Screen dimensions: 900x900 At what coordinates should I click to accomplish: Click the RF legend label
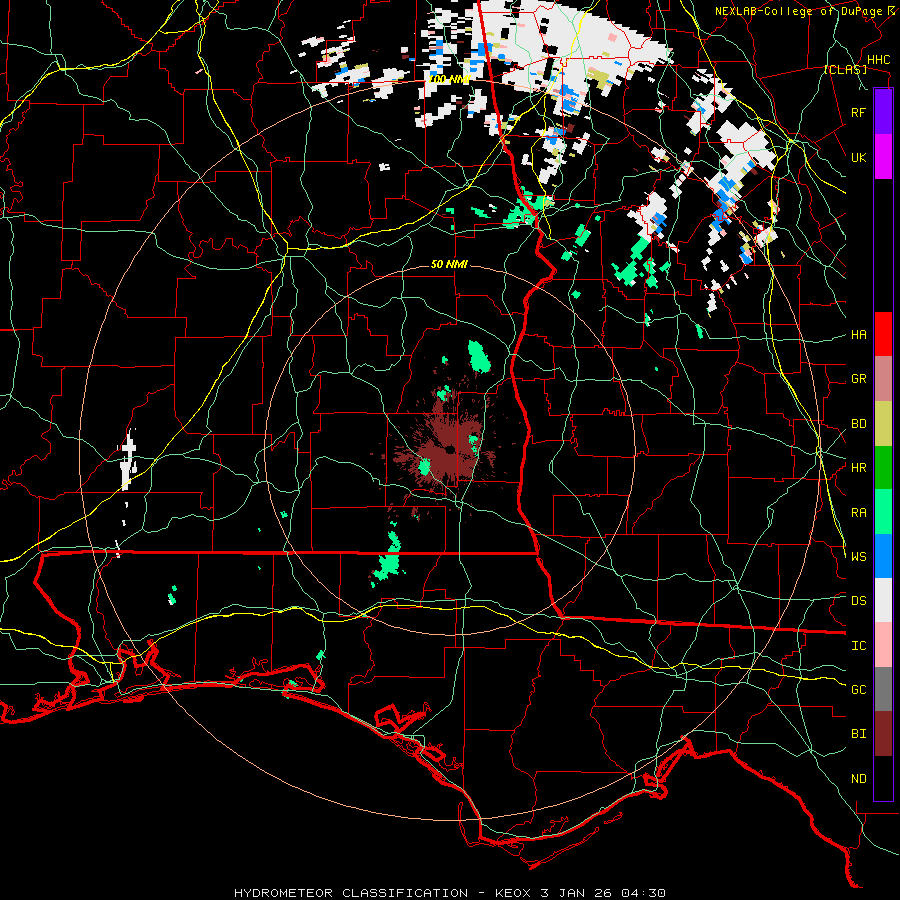(x=858, y=112)
